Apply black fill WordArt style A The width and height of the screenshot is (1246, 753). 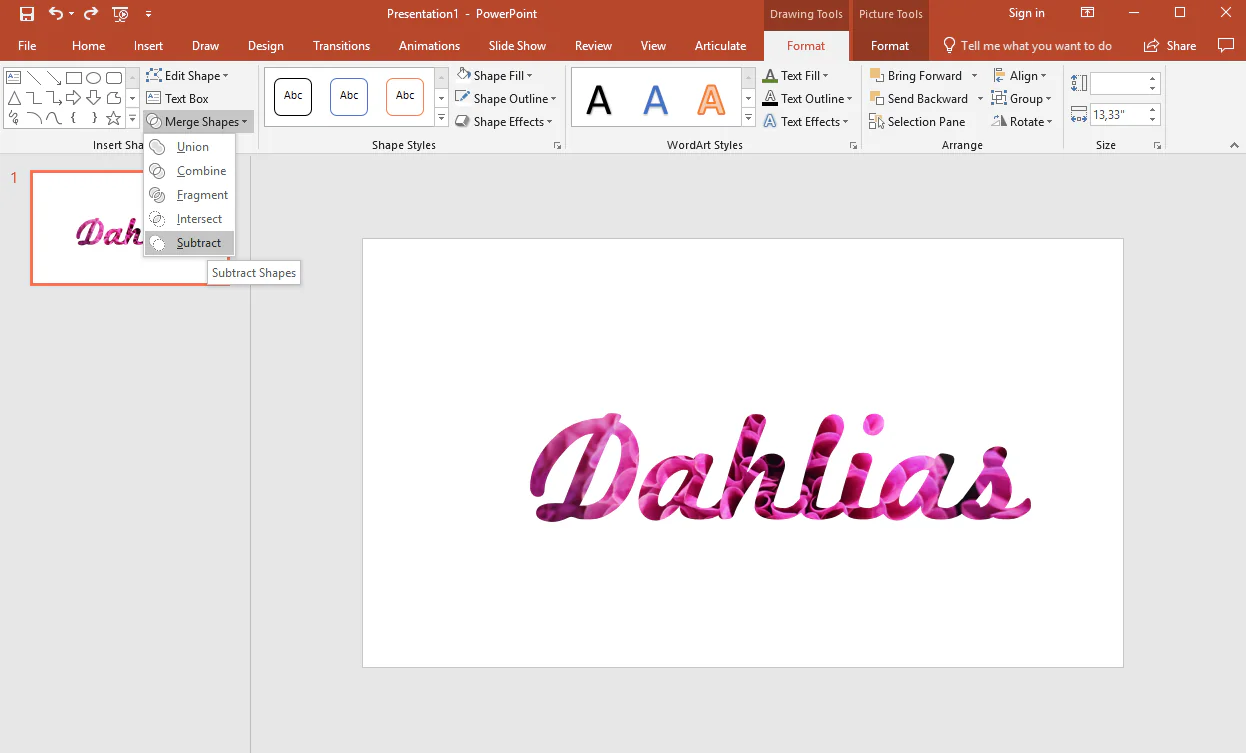(598, 99)
